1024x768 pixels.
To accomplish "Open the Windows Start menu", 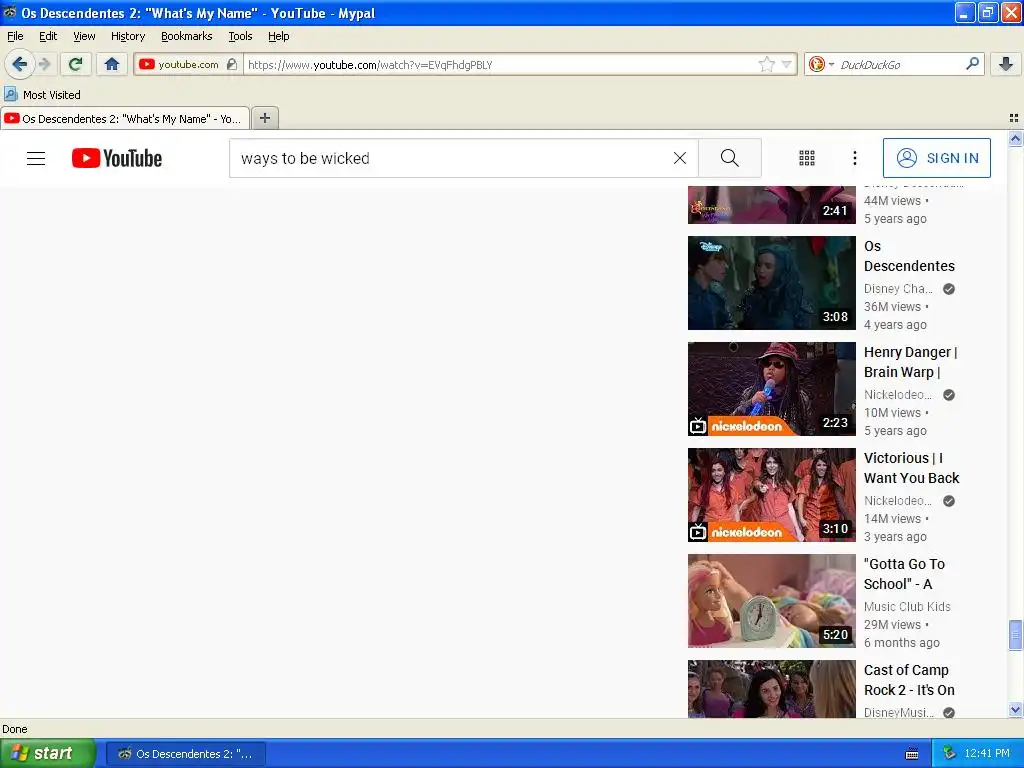I will (48, 753).
